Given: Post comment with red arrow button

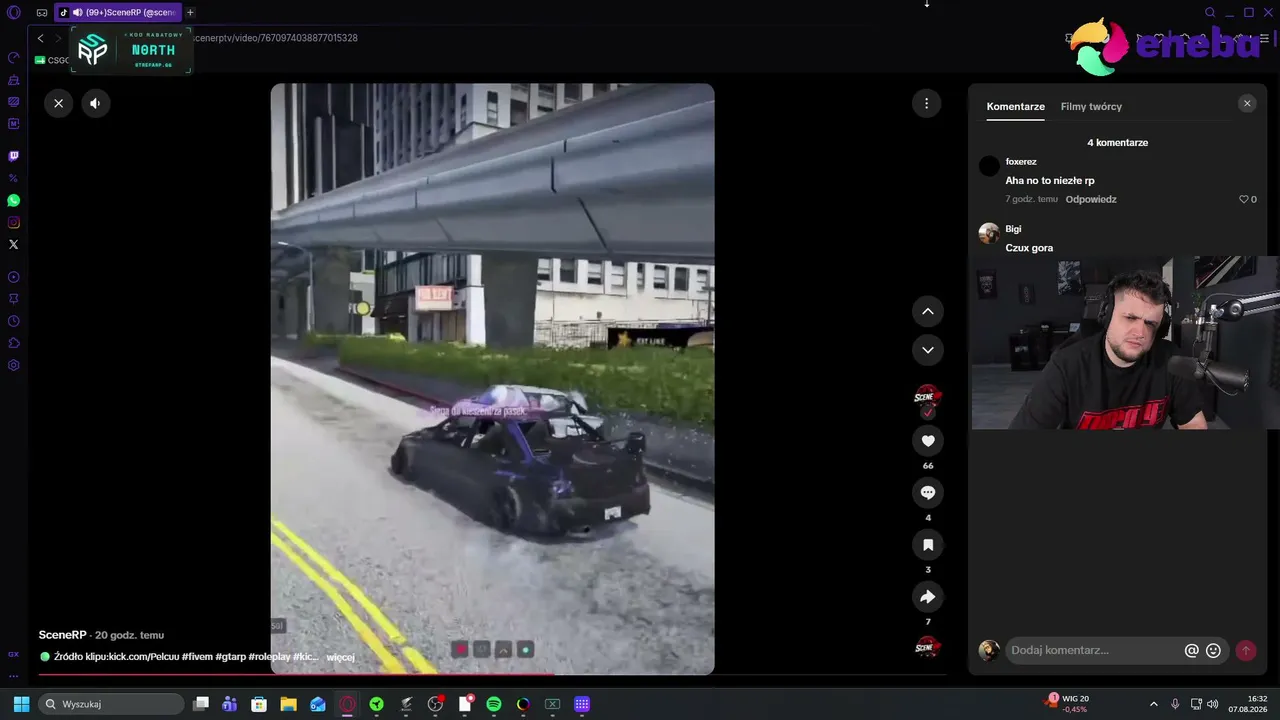Looking at the screenshot, I should [1246, 650].
